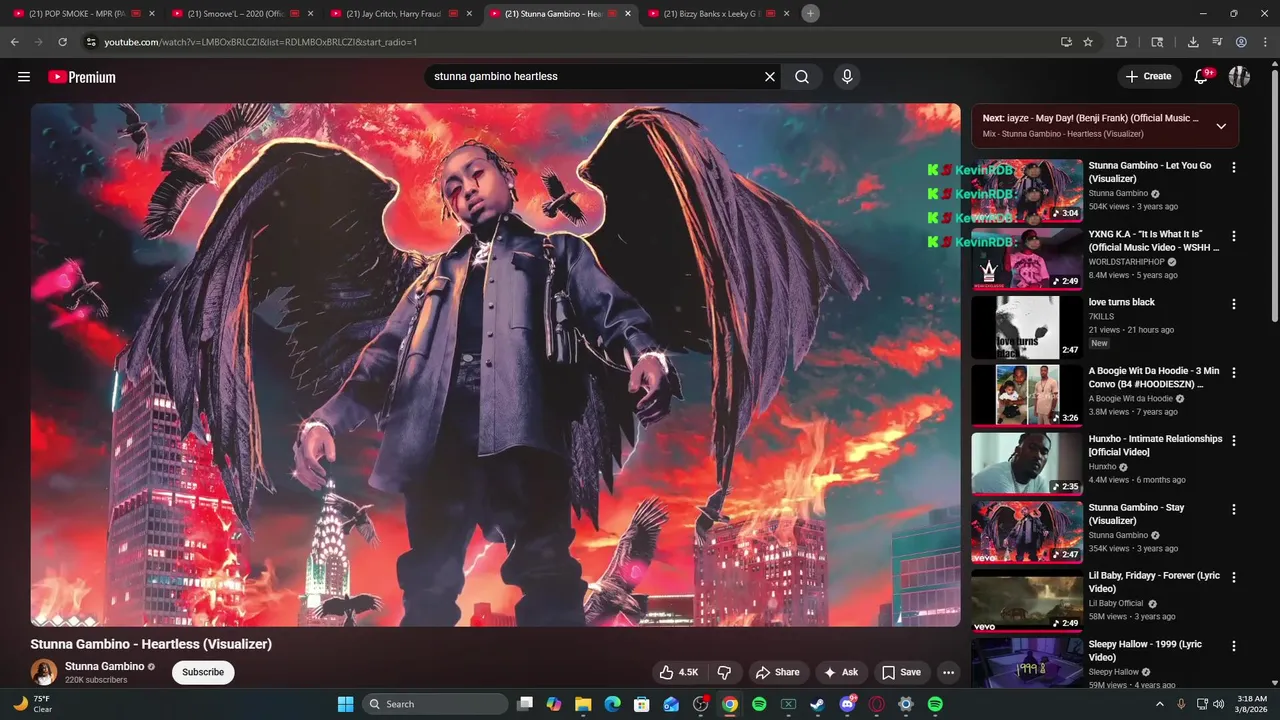Click the Create button
The height and width of the screenshot is (720, 1280).
click(1148, 77)
